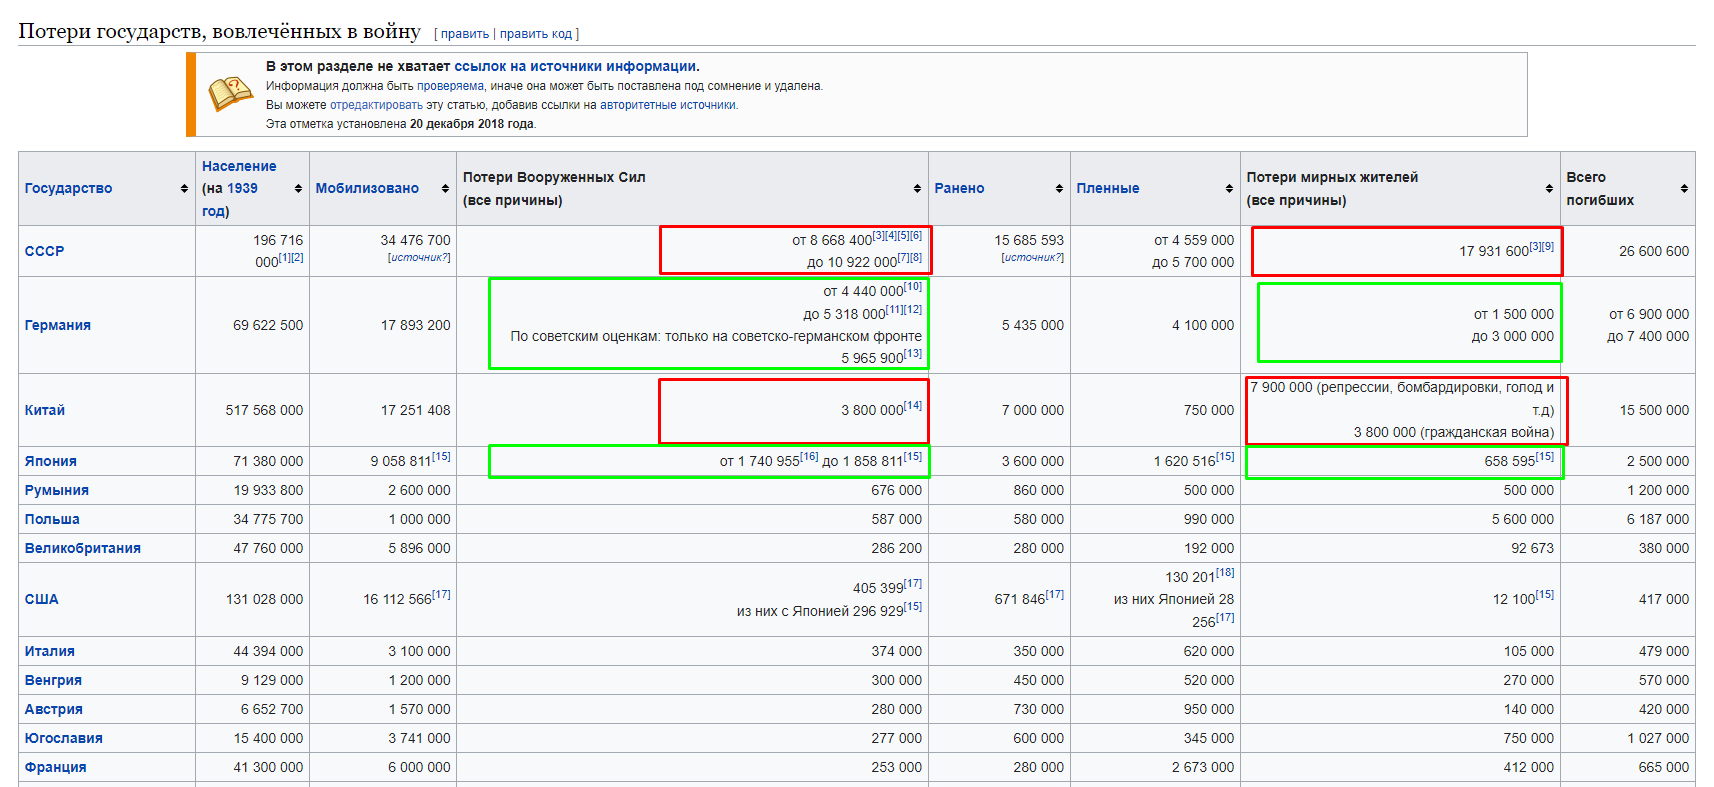Open footnote [18] after 130 201
The width and height of the screenshot is (1714, 787).
click(x=1225, y=572)
